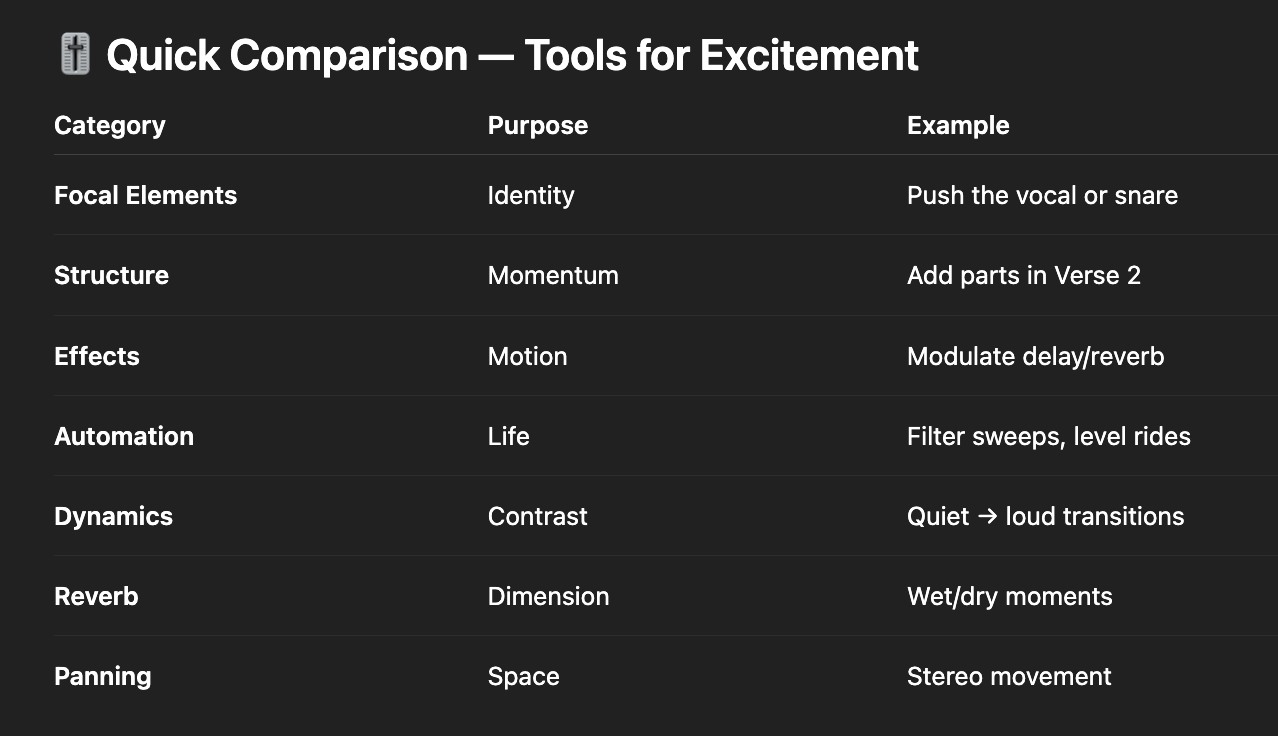
Task: Select the Automation row label
Action: pos(124,436)
